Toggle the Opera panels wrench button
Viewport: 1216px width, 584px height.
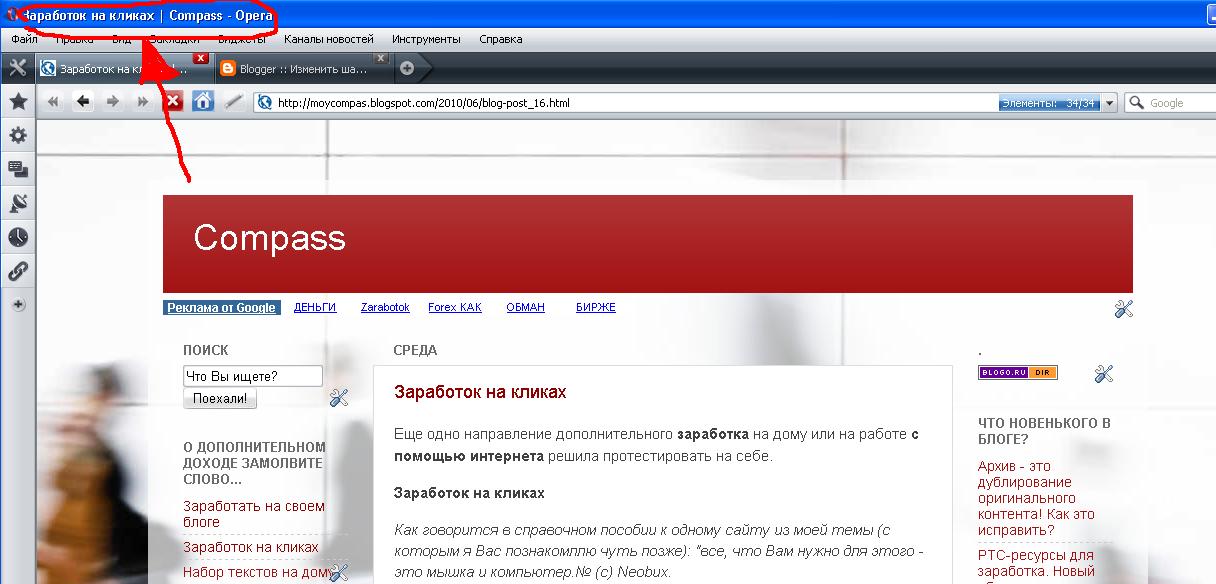[x=17, y=68]
